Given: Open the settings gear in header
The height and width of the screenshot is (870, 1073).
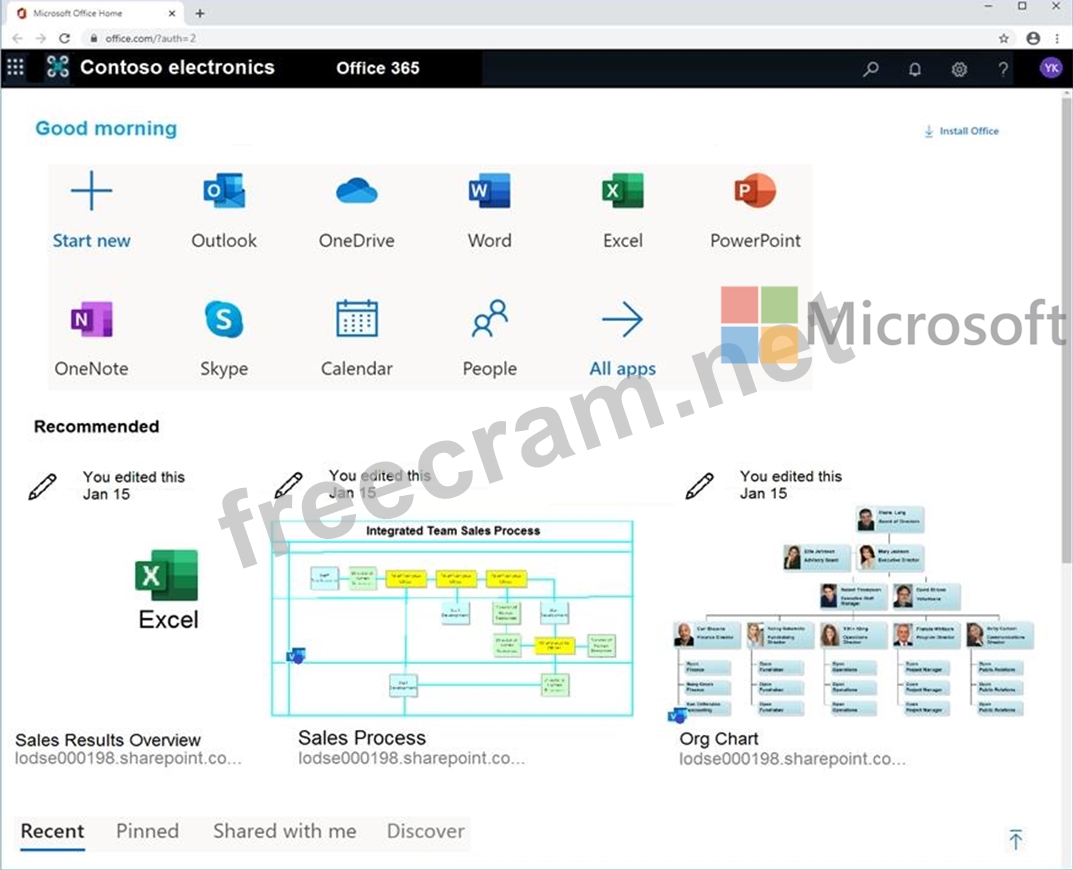Looking at the screenshot, I should 959,69.
